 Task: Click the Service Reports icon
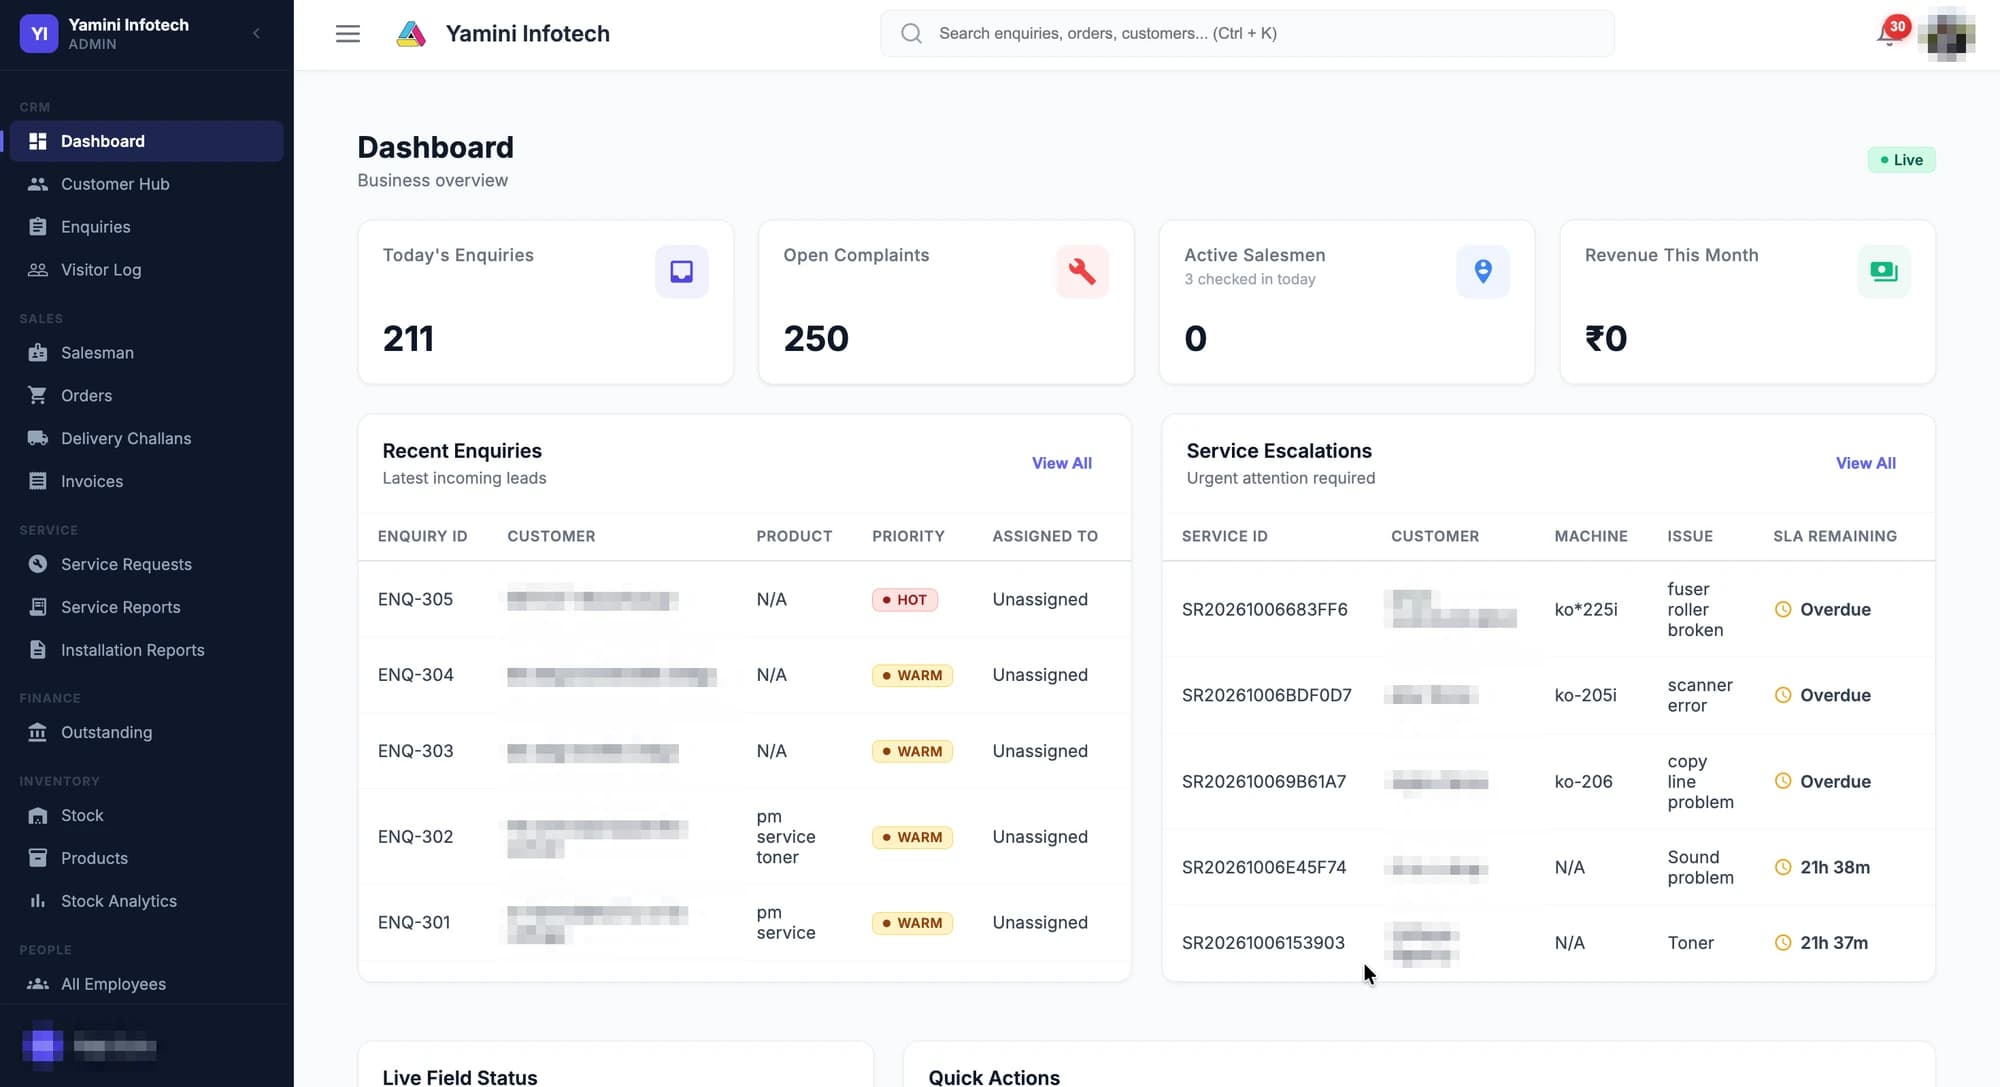click(x=38, y=607)
